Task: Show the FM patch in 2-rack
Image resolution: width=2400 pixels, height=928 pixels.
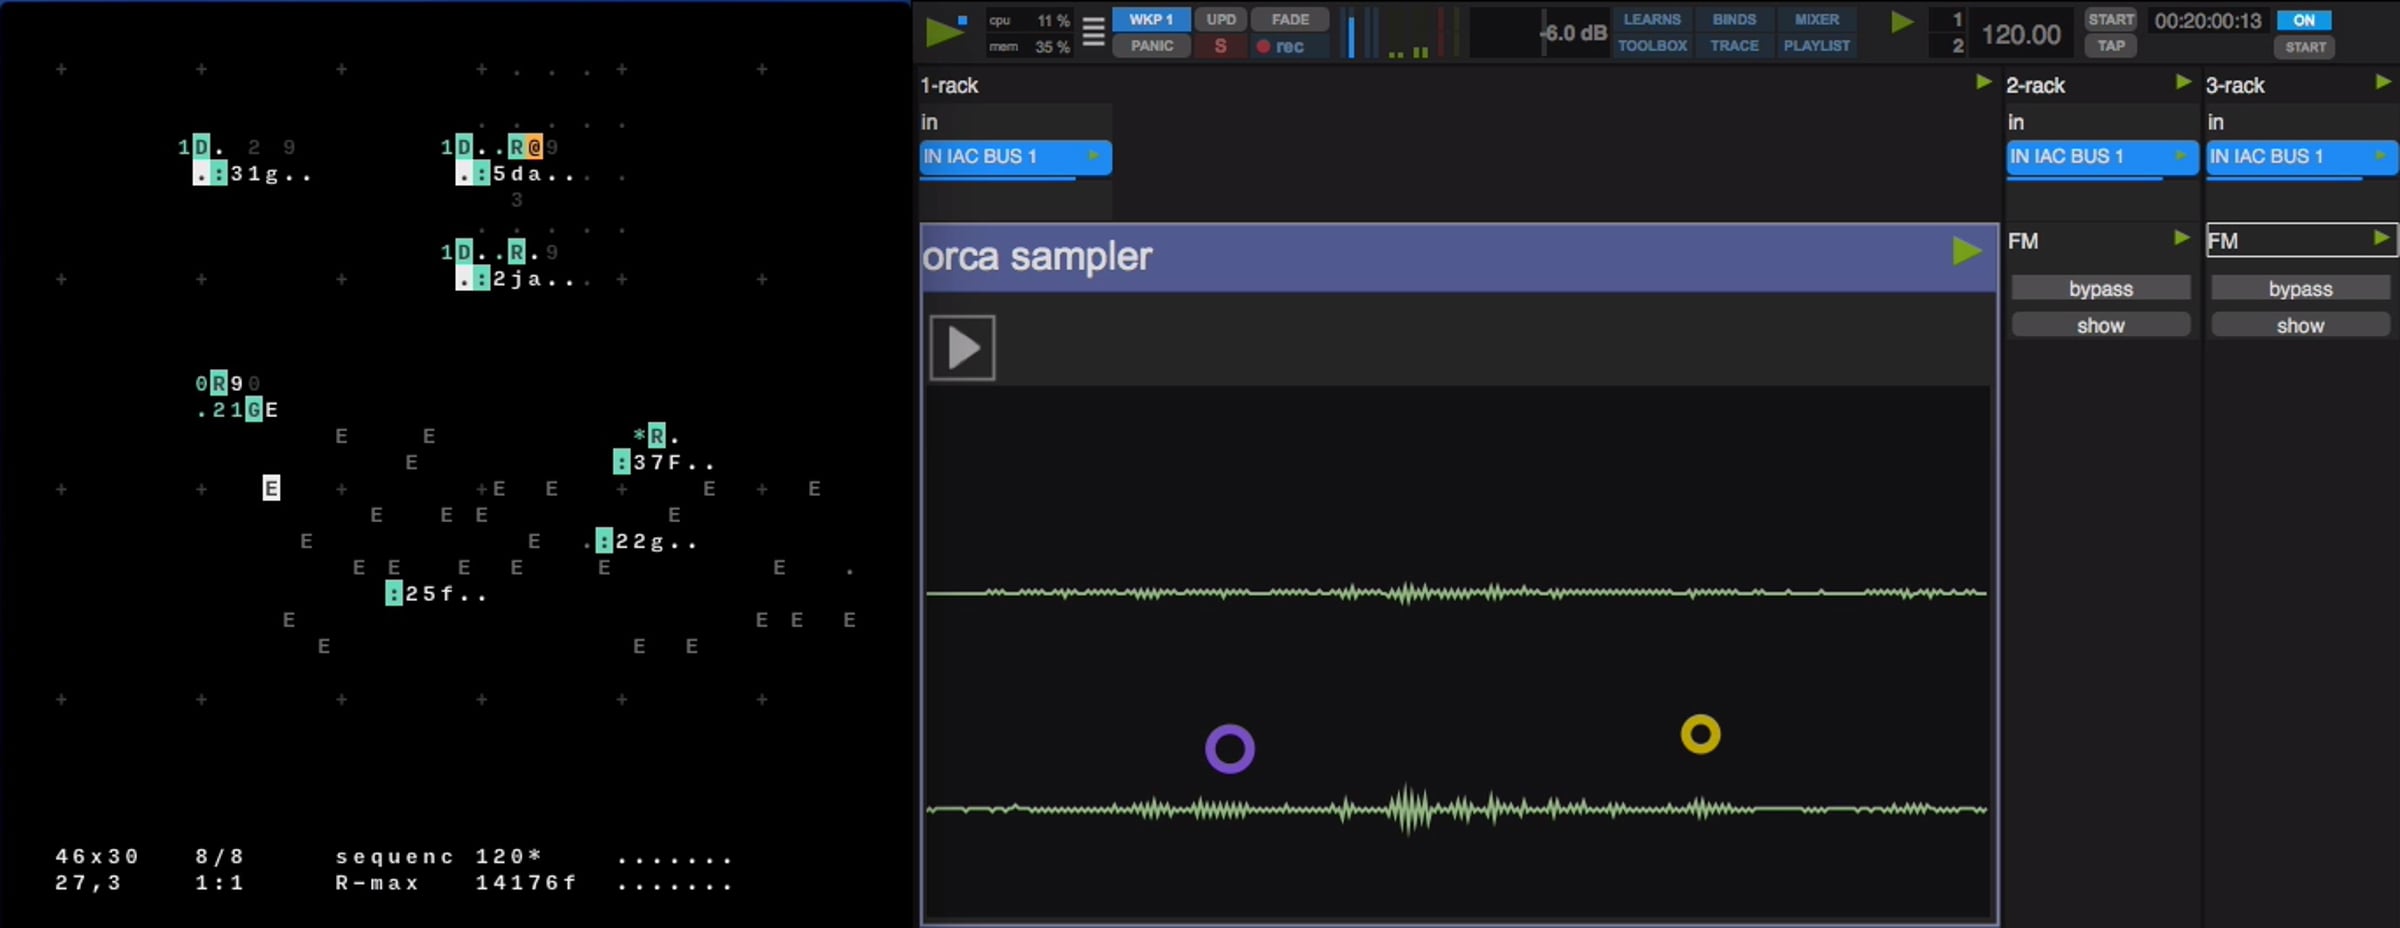Action: tap(2100, 325)
